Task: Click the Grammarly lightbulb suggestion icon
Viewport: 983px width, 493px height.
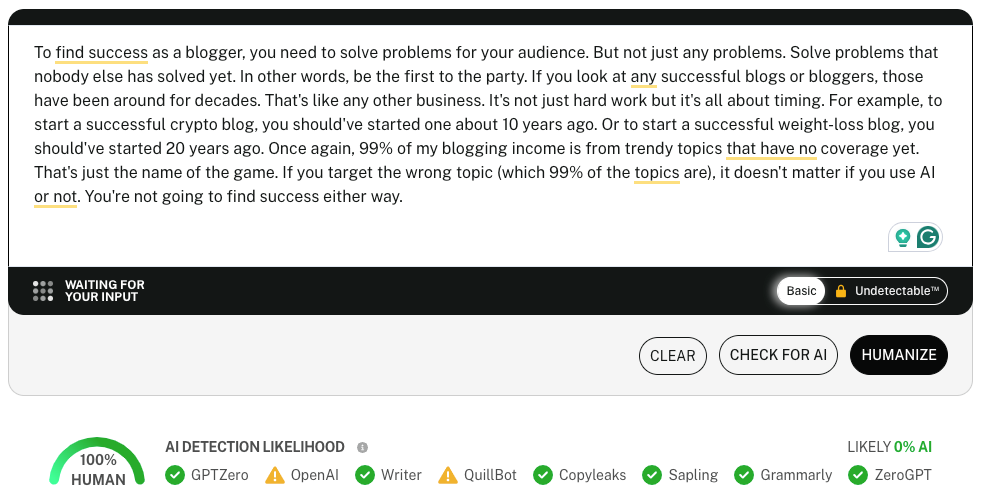Action: 903,238
